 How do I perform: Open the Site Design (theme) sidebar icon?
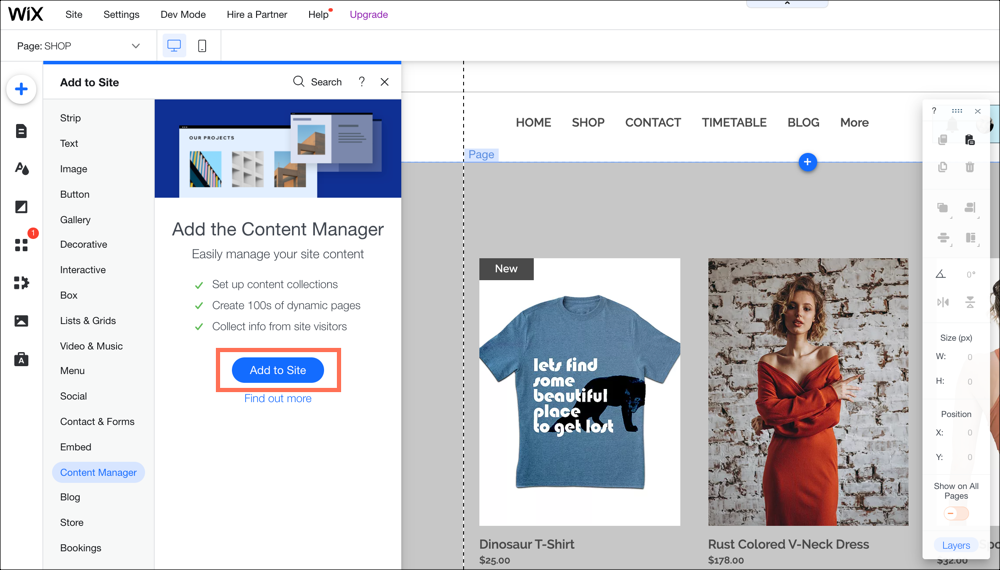point(21,168)
